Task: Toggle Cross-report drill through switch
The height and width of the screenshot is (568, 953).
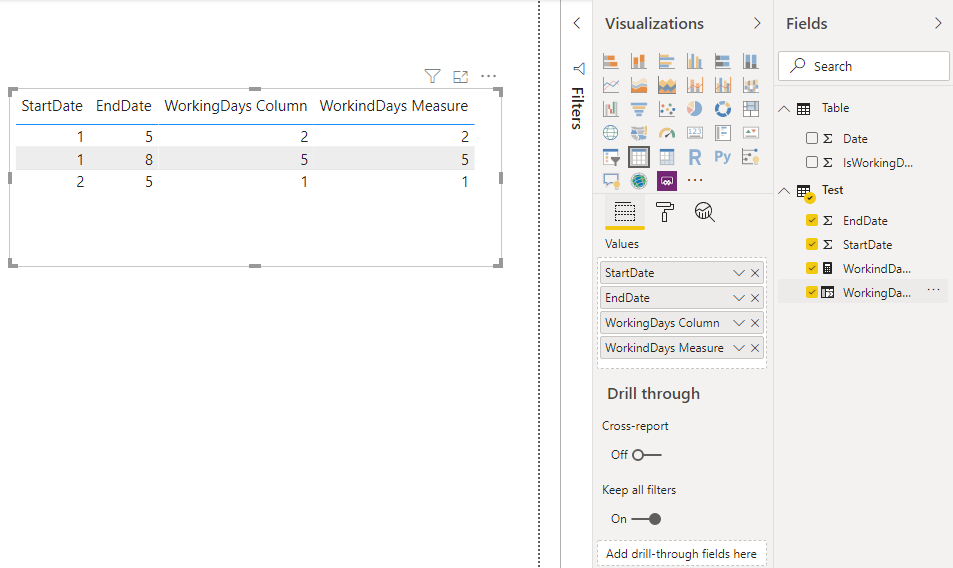Action: pos(646,455)
